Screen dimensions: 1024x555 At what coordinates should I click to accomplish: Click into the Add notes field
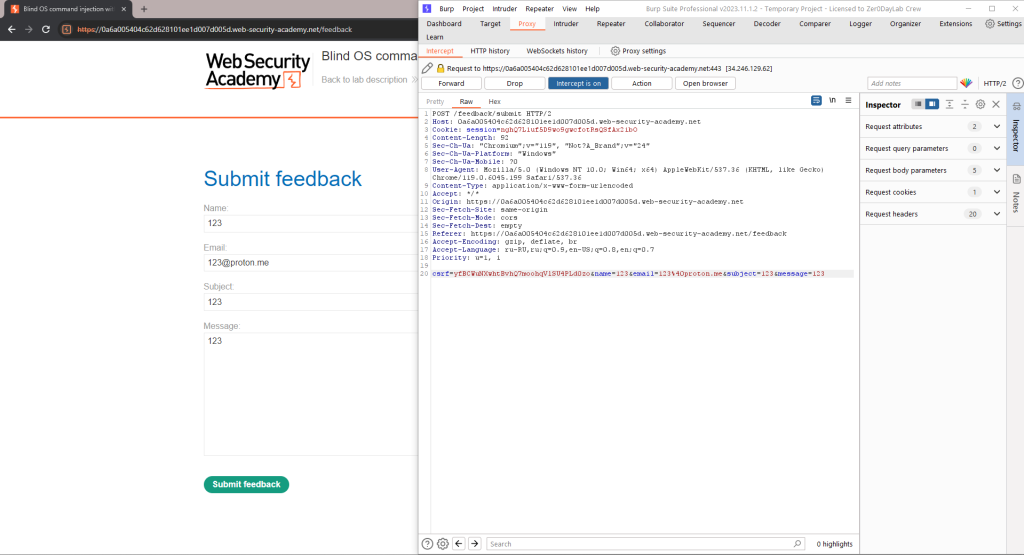[911, 84]
